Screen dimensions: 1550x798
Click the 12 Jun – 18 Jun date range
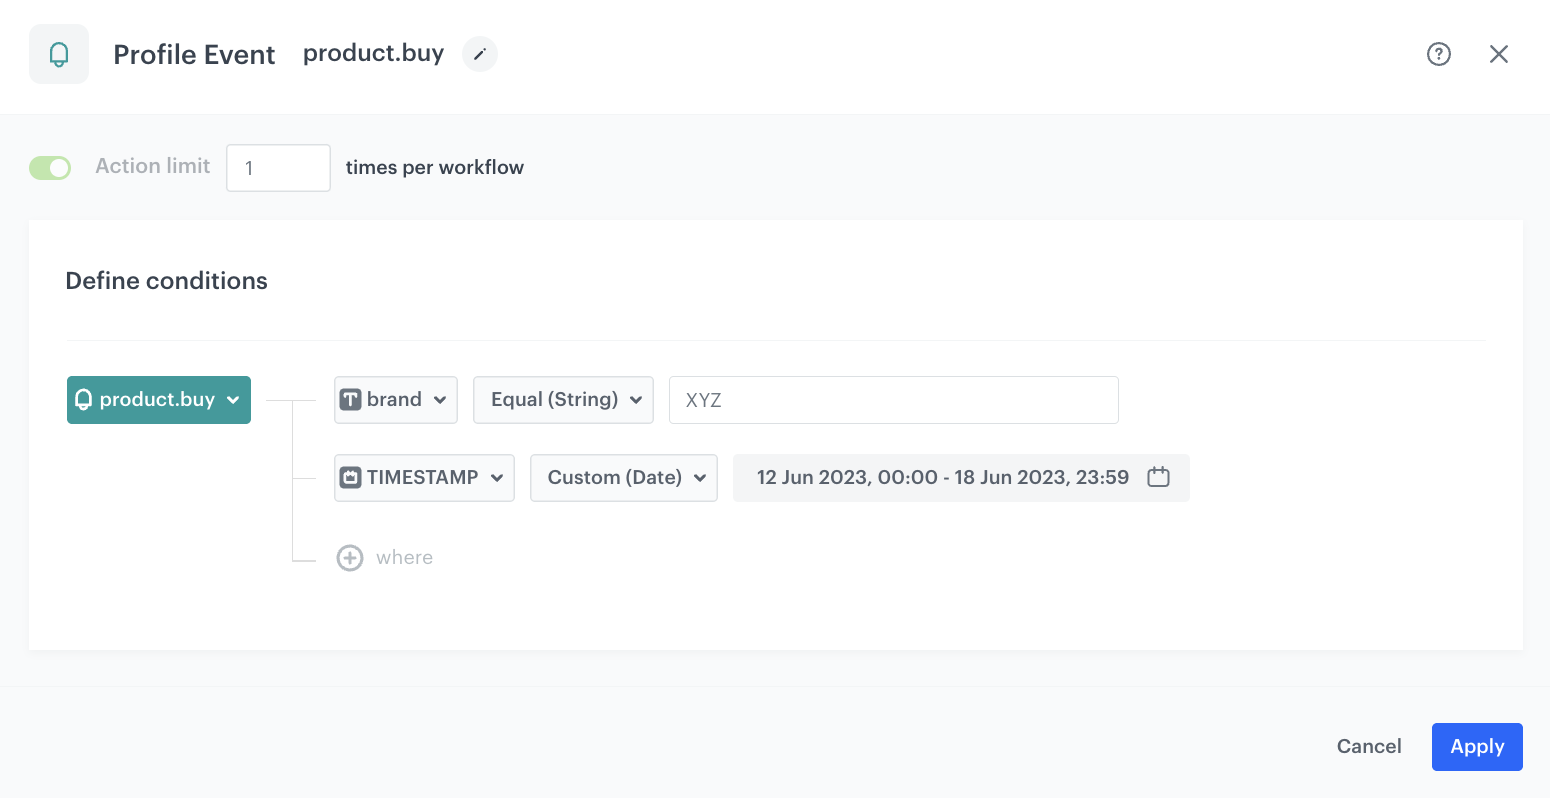click(942, 478)
